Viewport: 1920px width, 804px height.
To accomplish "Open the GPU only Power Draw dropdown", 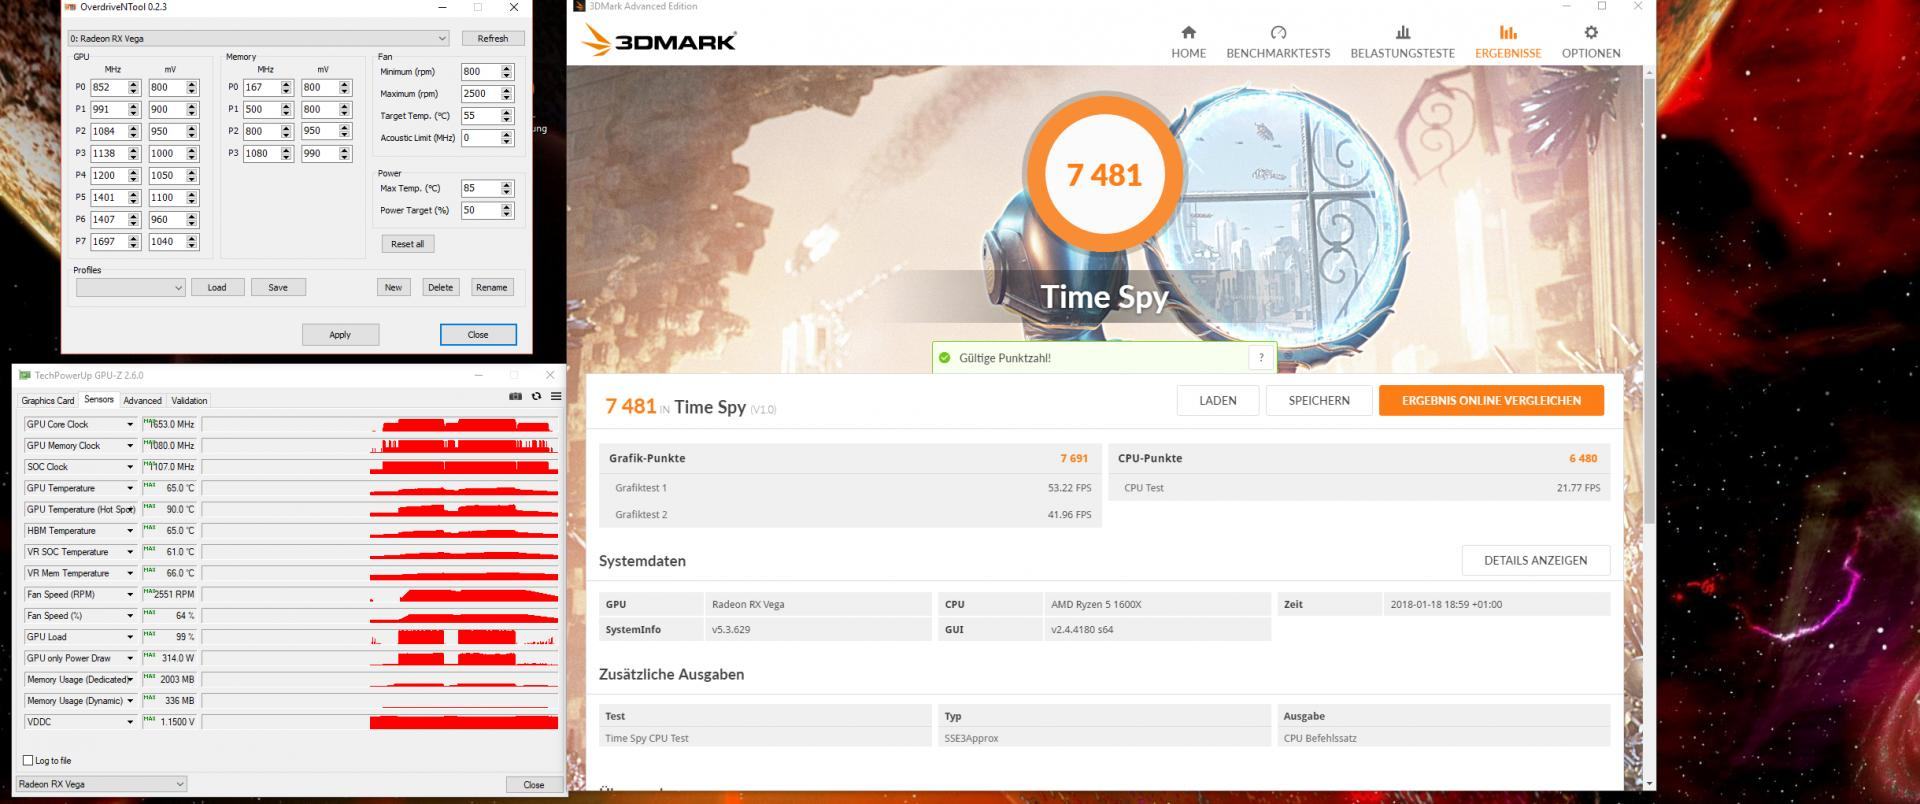I will (129, 658).
